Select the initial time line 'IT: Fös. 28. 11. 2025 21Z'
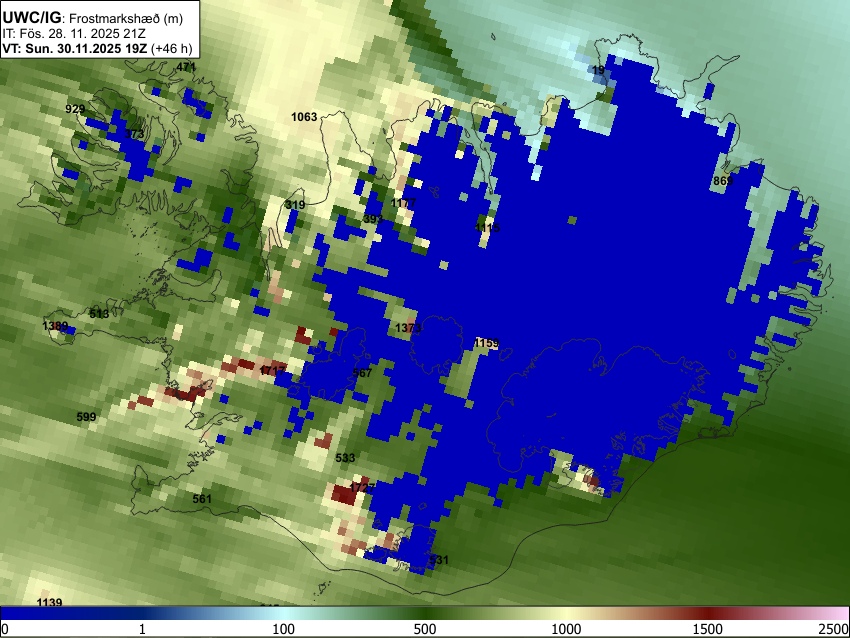 tap(74, 34)
